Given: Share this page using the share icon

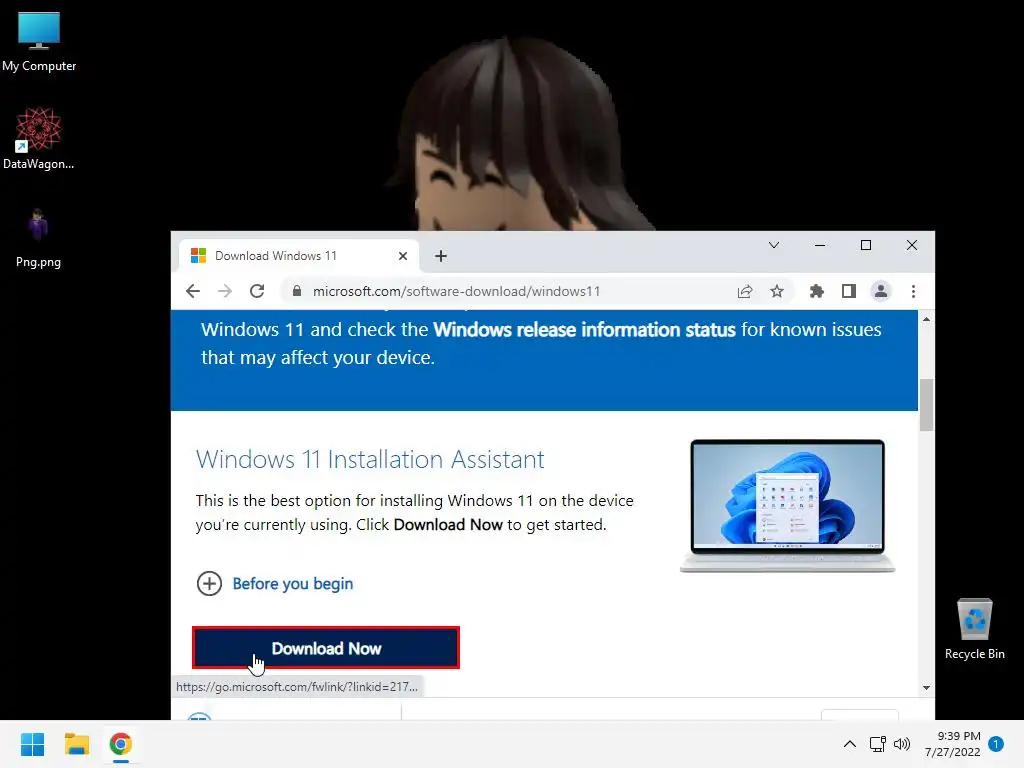Looking at the screenshot, I should pyautogui.click(x=744, y=291).
